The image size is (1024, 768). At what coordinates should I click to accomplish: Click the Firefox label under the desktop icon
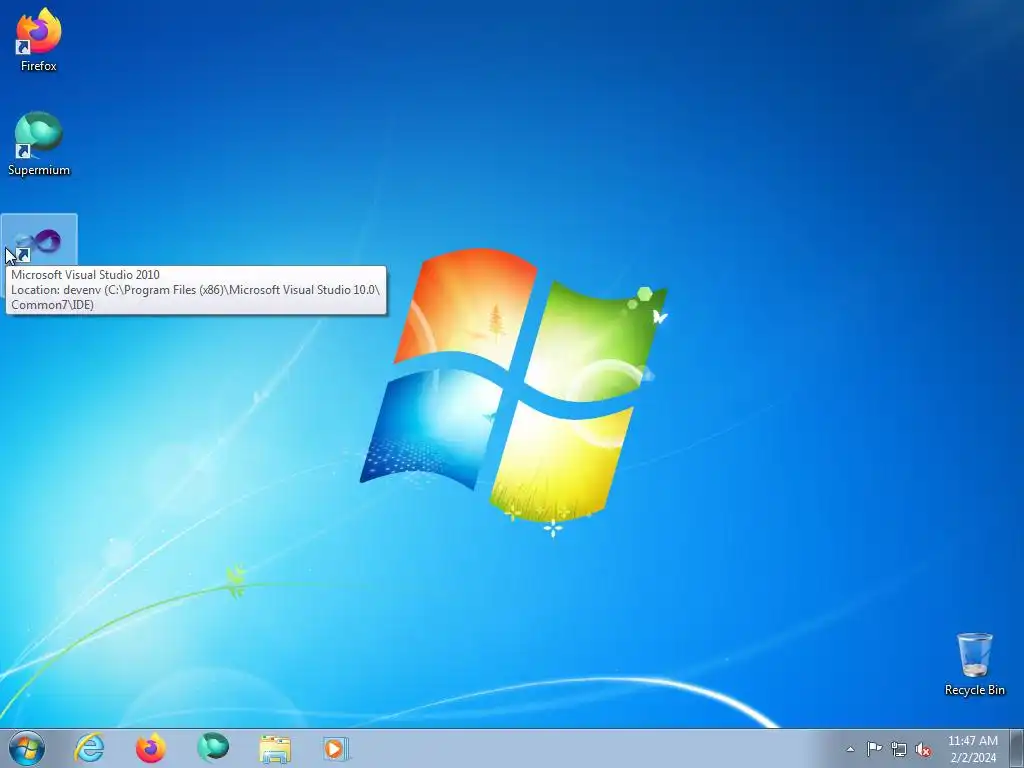(x=39, y=66)
